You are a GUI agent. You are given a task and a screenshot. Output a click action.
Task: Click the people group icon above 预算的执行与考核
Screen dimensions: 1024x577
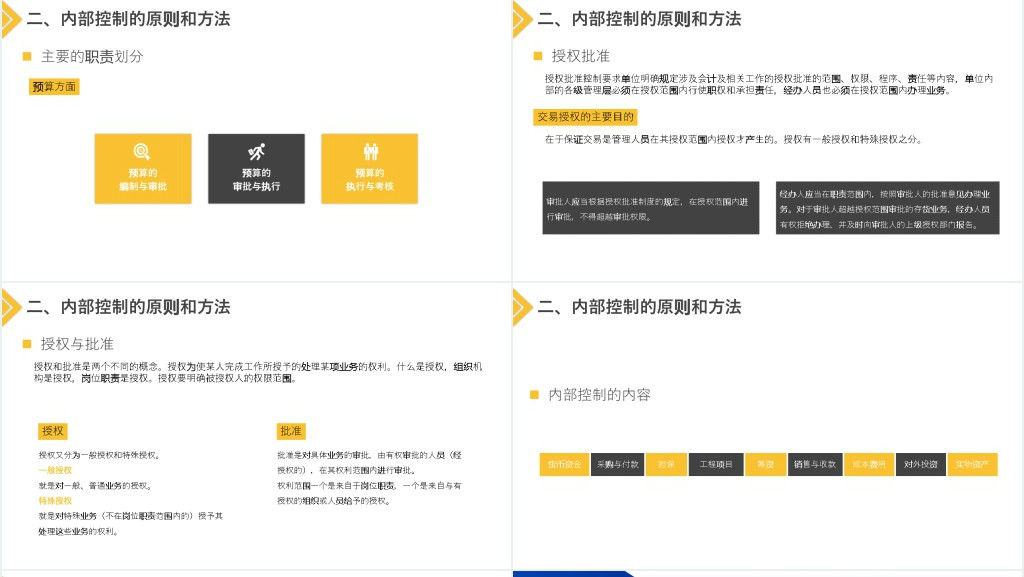pos(370,151)
